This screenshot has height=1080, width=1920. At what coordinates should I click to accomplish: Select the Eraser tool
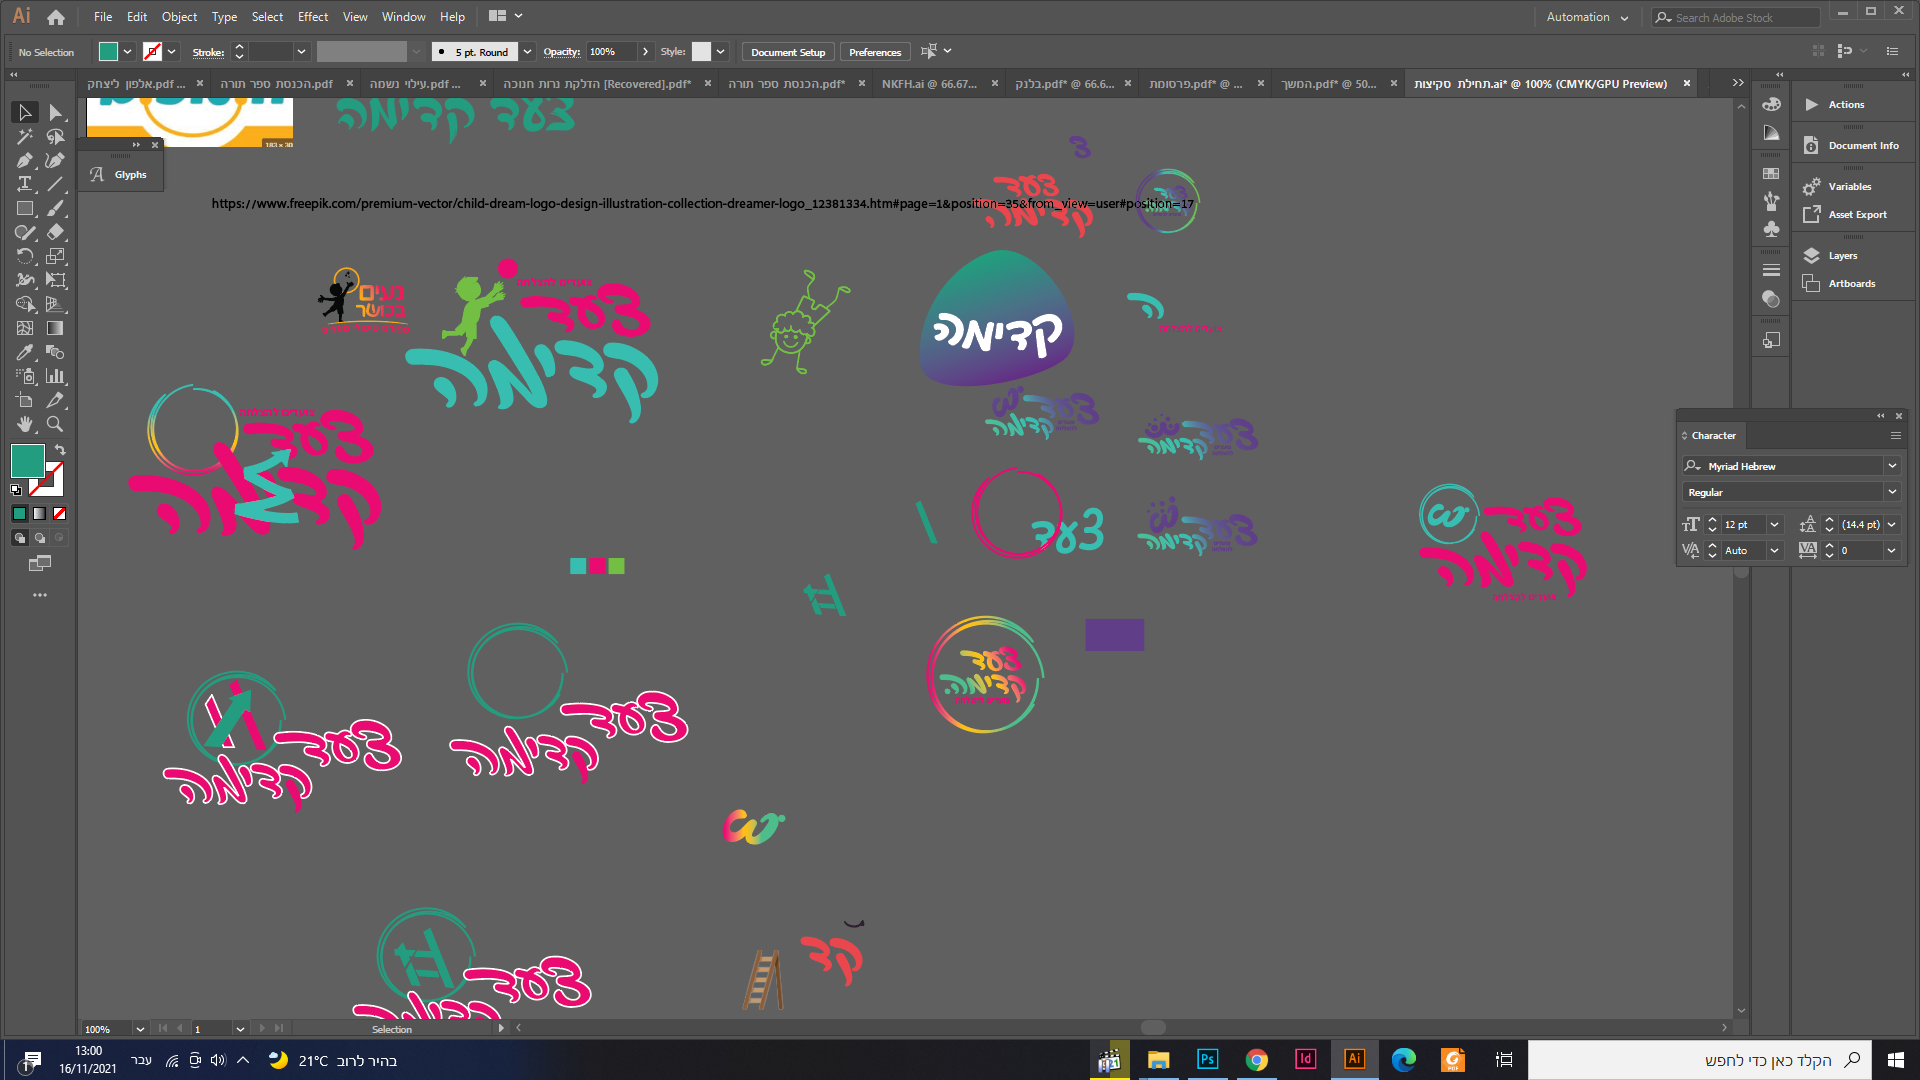pos(56,233)
